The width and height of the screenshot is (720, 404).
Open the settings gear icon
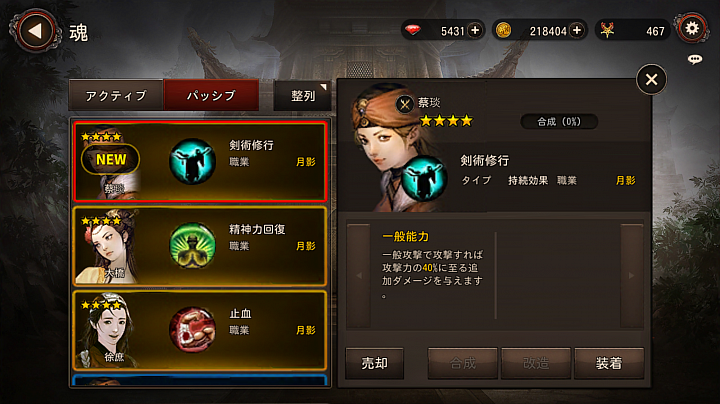click(x=692, y=28)
